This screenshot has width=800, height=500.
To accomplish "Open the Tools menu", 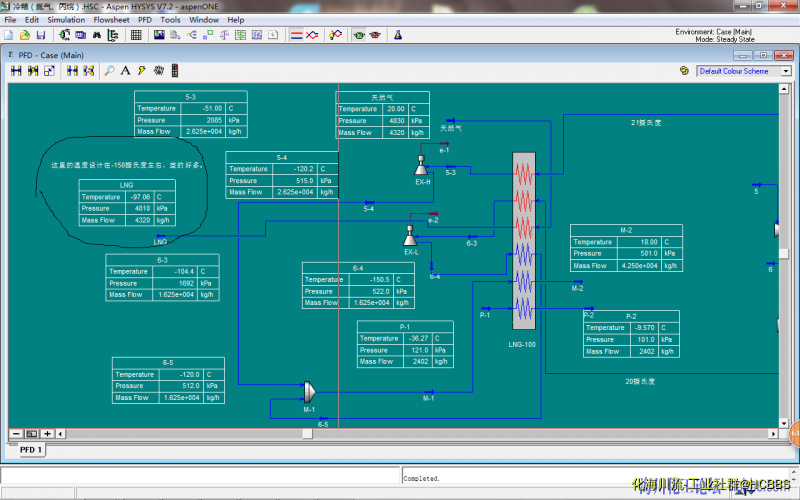I will [171, 19].
